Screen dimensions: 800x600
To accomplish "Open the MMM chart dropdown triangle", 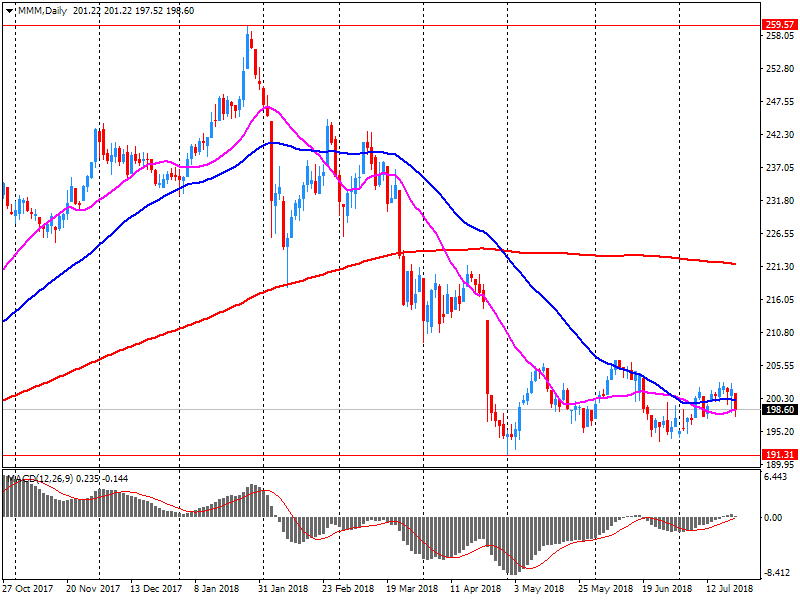I will click(x=9, y=11).
